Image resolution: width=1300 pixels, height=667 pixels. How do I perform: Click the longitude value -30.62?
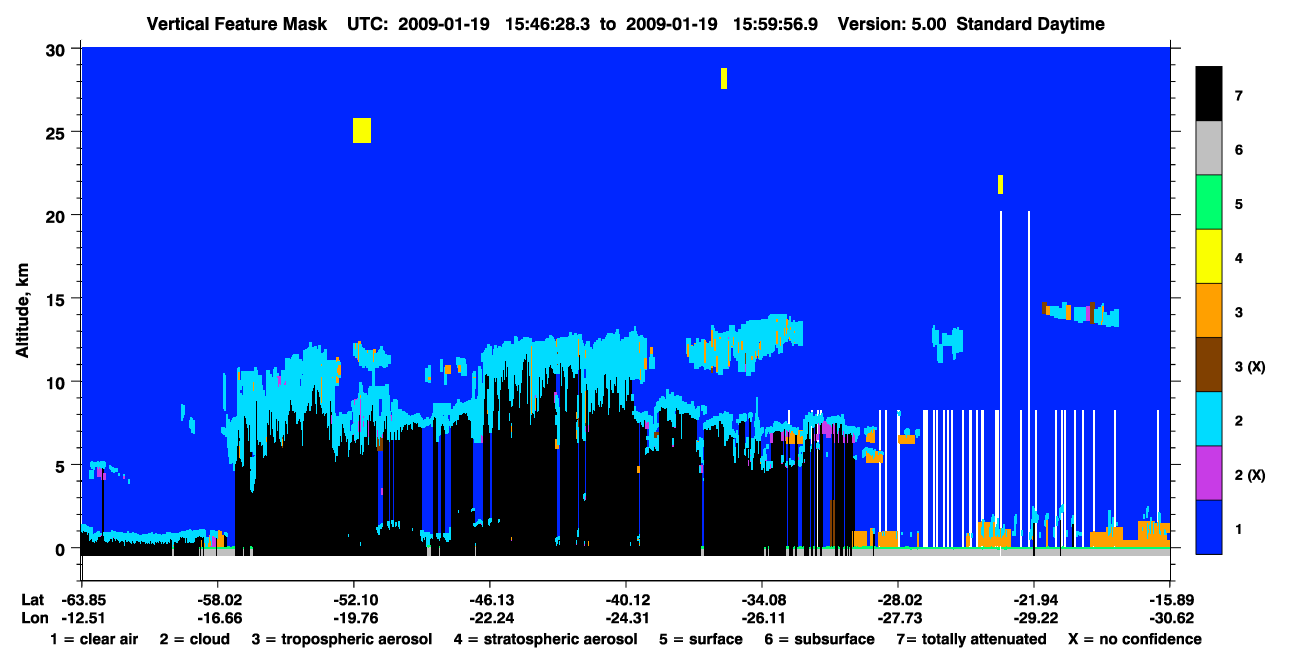1170,618
